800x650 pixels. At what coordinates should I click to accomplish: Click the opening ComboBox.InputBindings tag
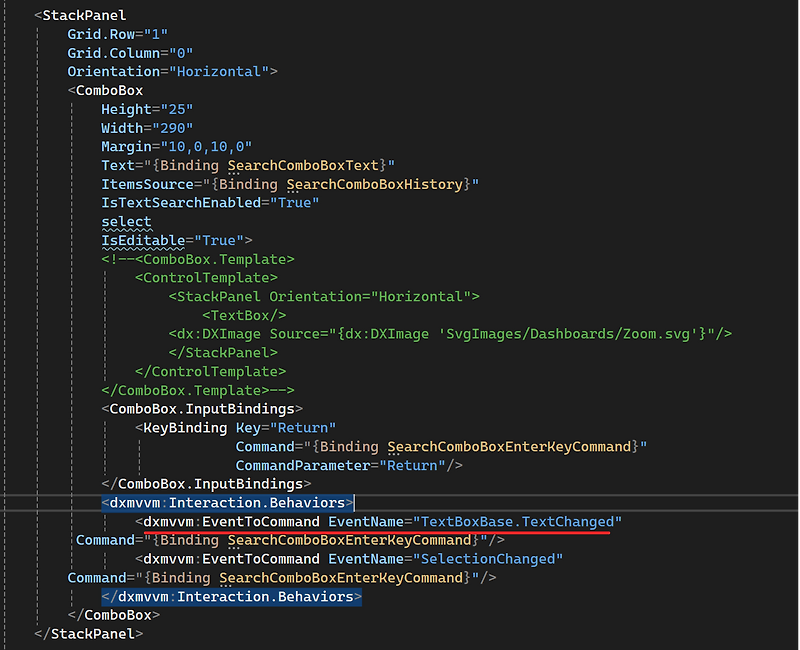(x=202, y=409)
